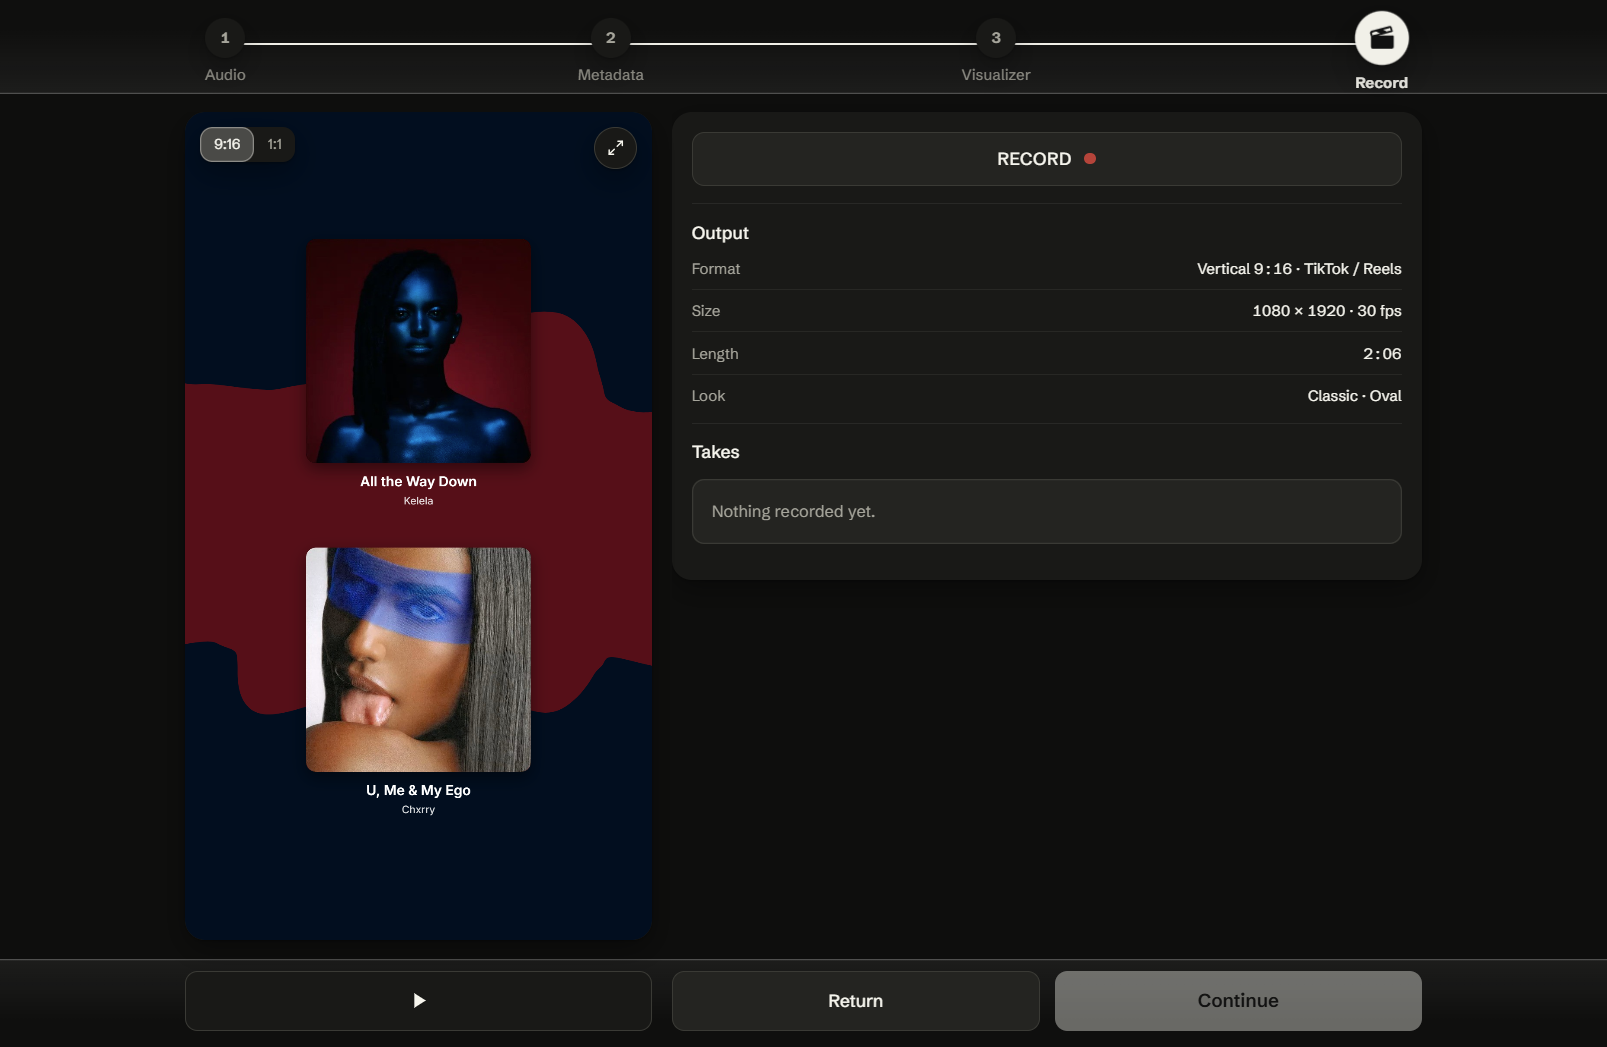Click the All the Way Down cover art
This screenshot has width=1607, height=1047.
(418, 351)
